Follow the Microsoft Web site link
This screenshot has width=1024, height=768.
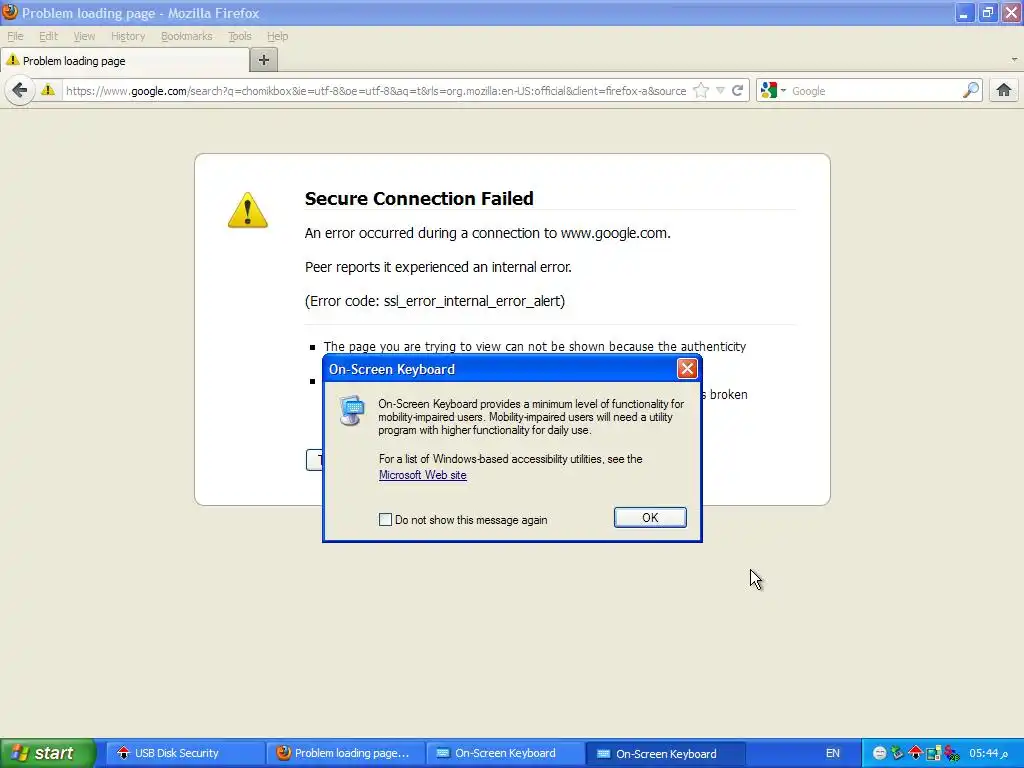point(423,475)
